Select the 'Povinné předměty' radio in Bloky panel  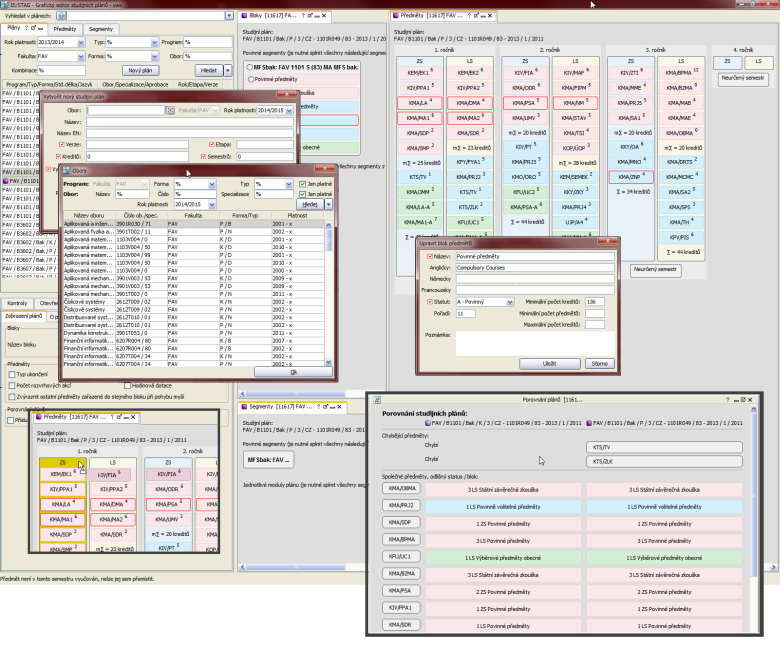click(251, 80)
